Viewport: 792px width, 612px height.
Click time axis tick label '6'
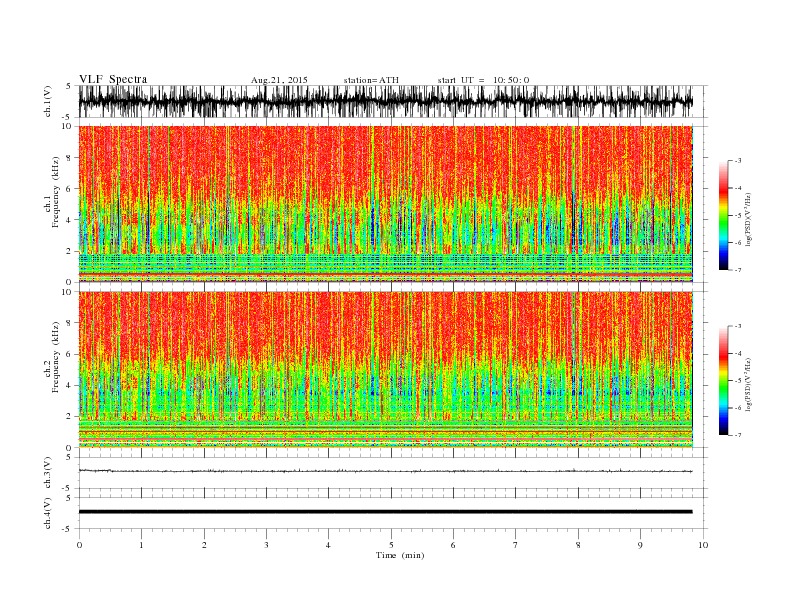pos(453,545)
